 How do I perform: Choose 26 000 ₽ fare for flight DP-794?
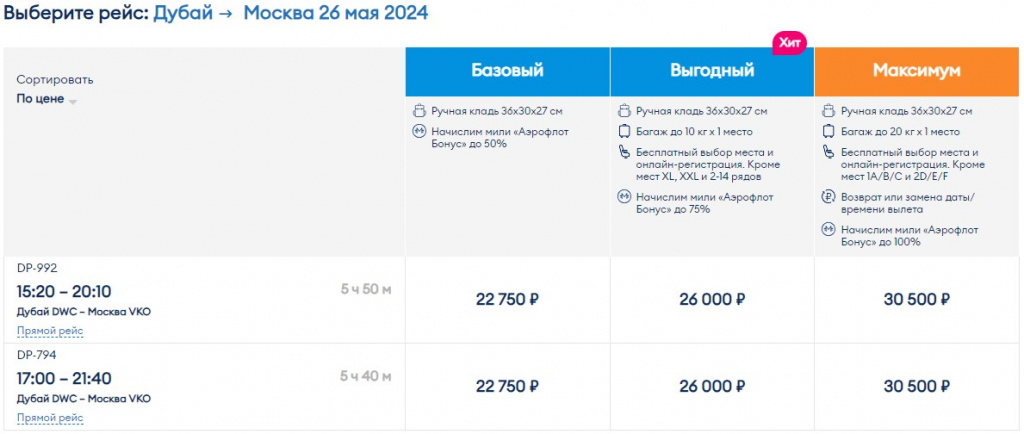tap(712, 386)
